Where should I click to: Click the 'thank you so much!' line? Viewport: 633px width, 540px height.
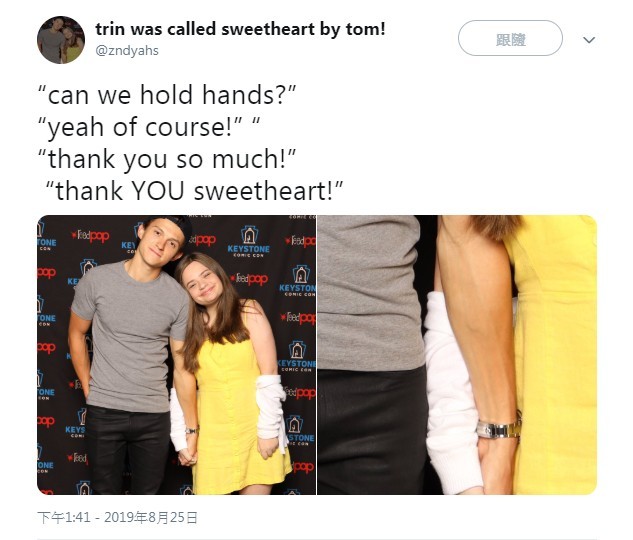point(167,159)
